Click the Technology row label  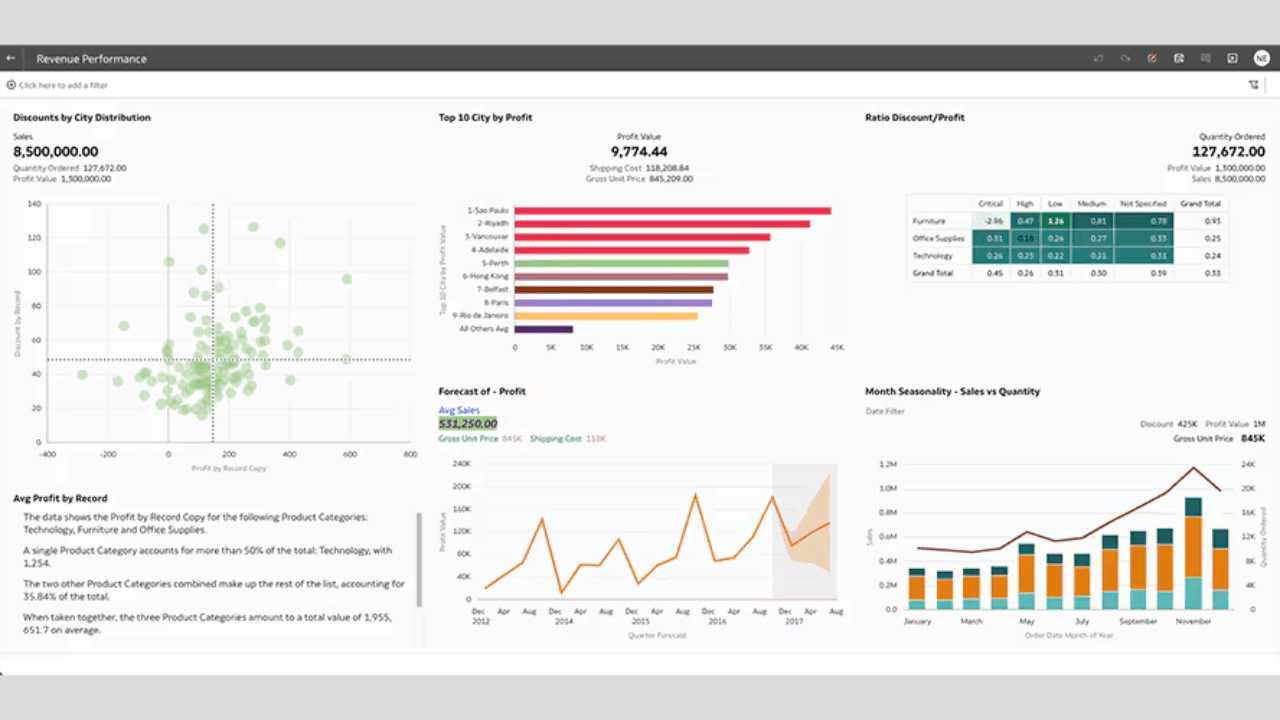[932, 255]
